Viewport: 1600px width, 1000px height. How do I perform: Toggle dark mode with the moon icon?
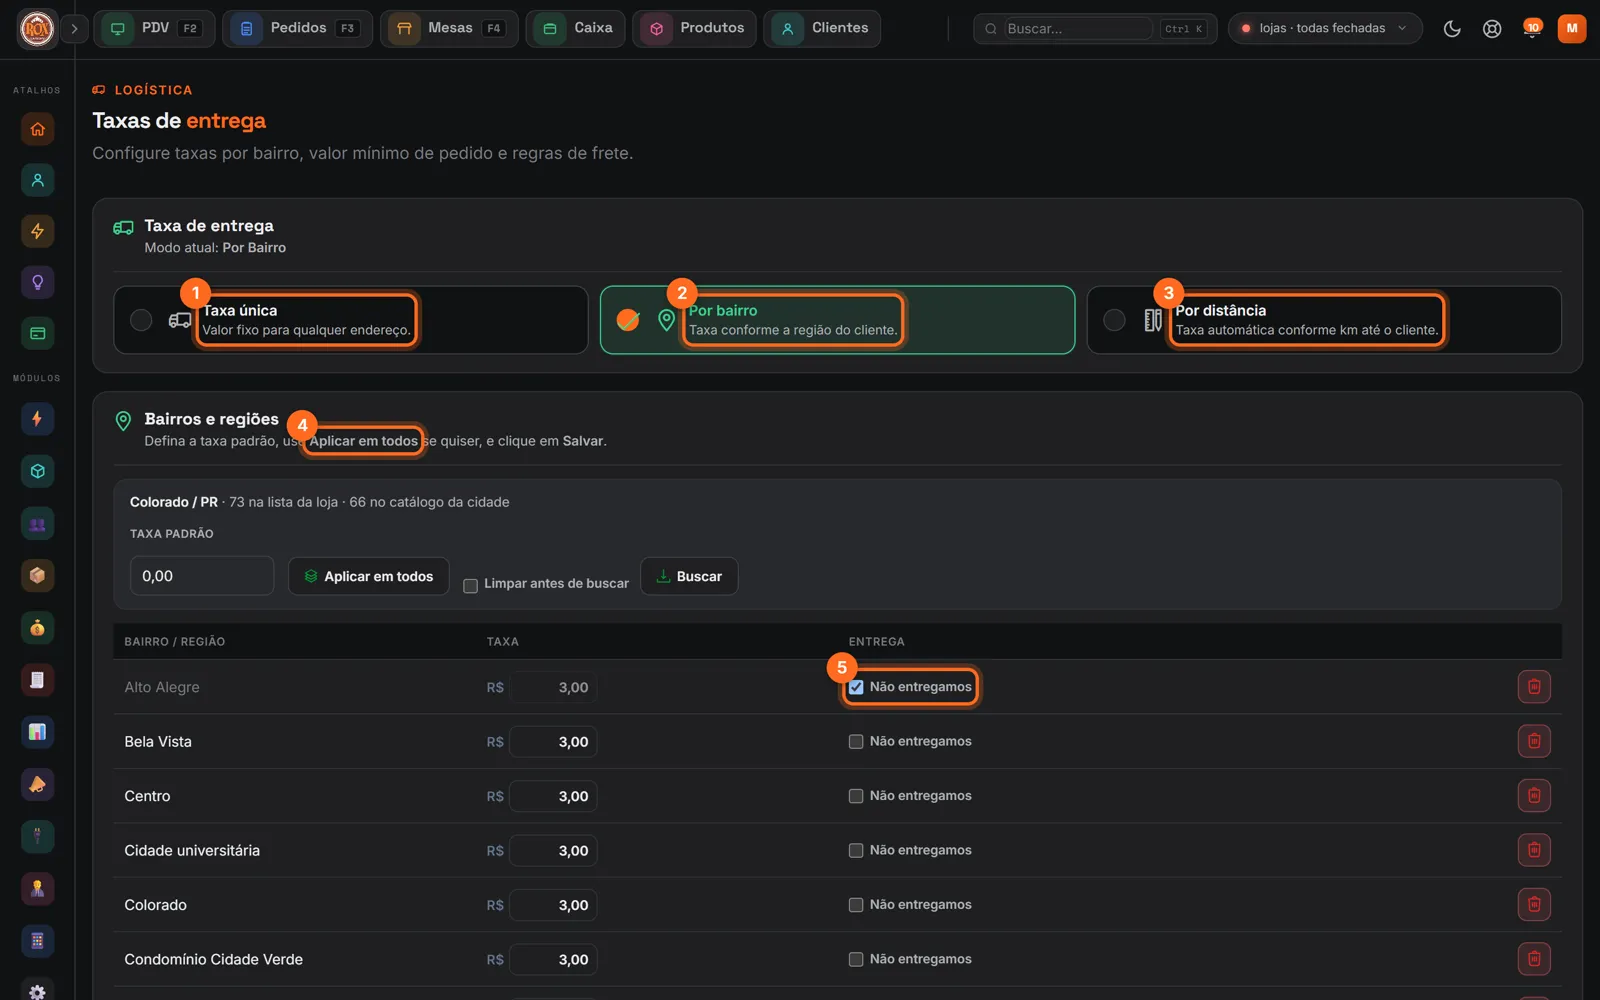tap(1452, 29)
